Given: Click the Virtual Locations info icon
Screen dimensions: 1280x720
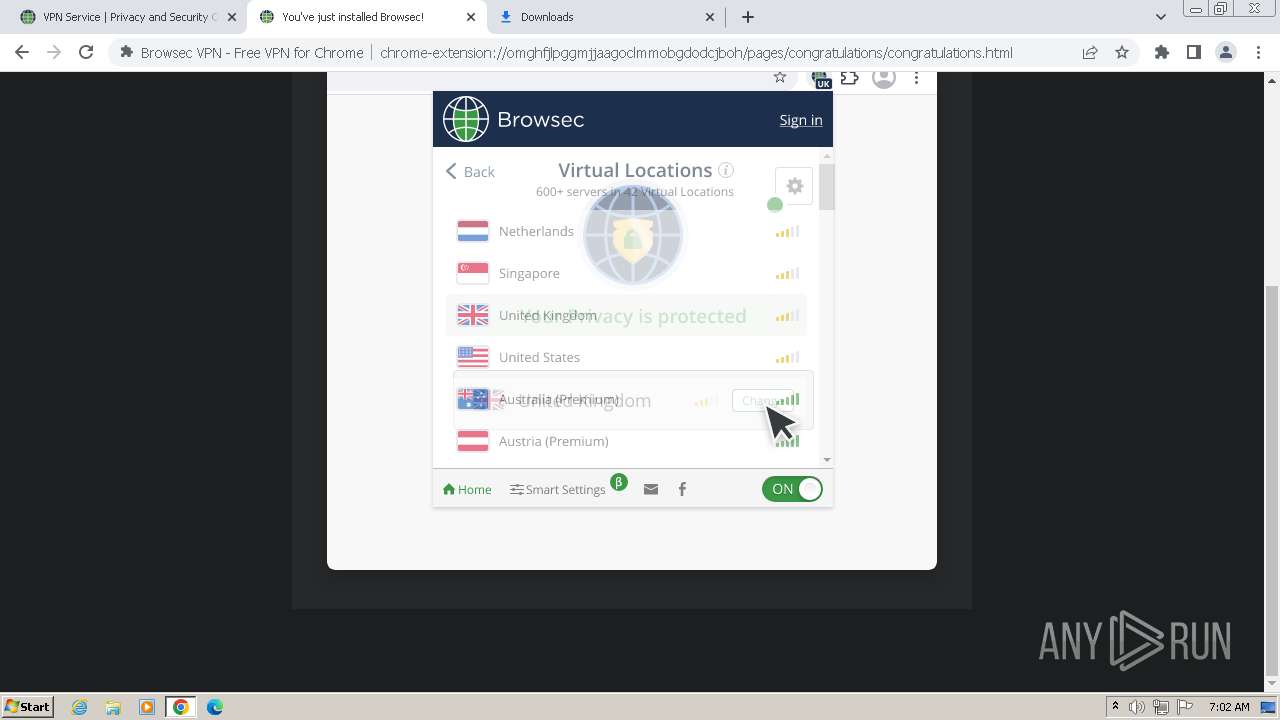Looking at the screenshot, I should 726,170.
